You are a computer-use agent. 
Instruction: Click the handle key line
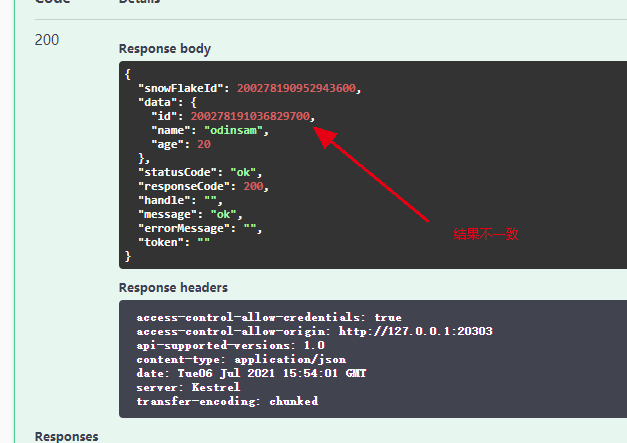point(180,200)
